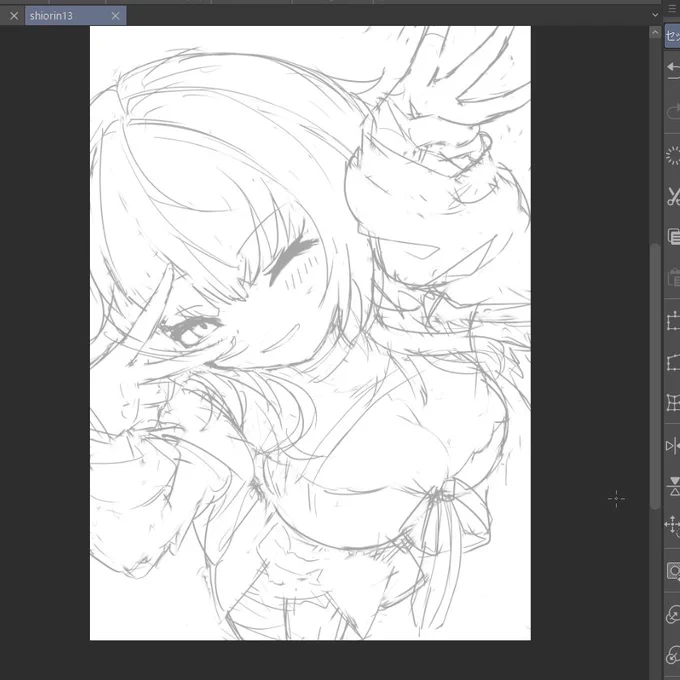Image resolution: width=680 pixels, height=680 pixels.
Task: Click the Flip Vertical icon
Action: 674,486
